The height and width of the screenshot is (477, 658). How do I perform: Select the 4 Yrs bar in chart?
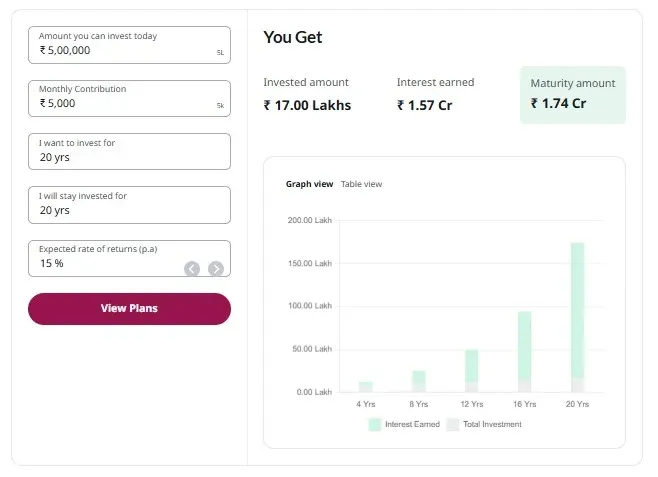click(366, 387)
